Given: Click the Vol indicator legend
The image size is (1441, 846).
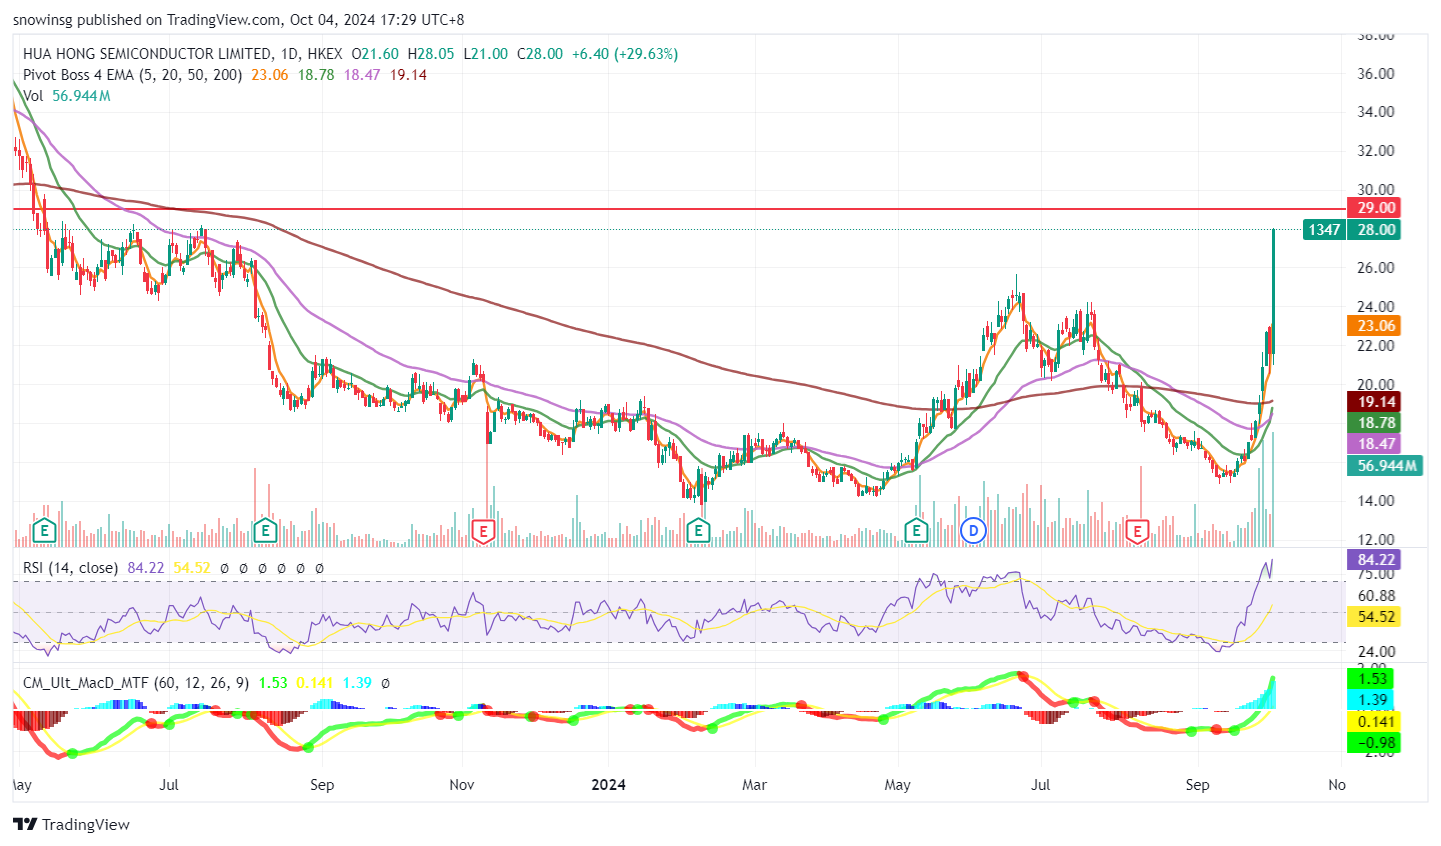Looking at the screenshot, I should click(x=33, y=96).
